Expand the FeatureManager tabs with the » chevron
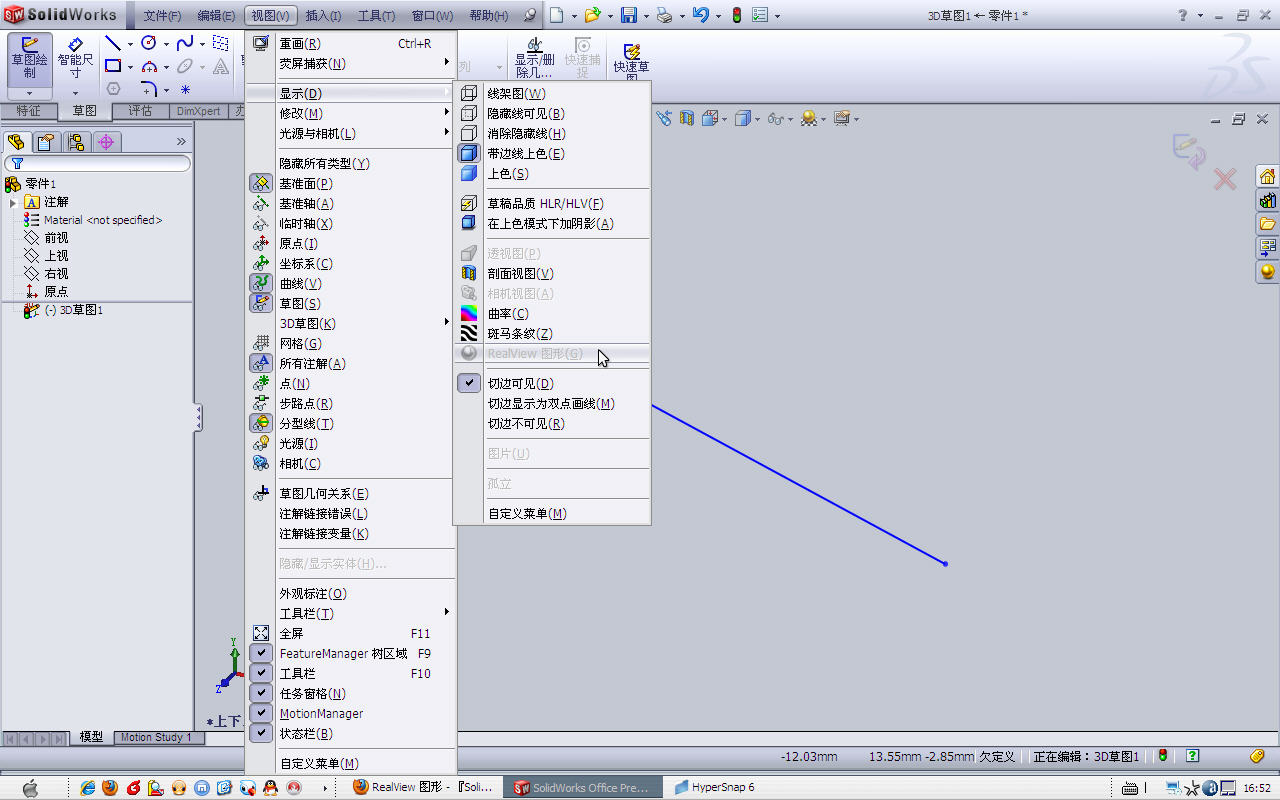Image resolution: width=1280 pixels, height=800 pixels. [x=181, y=142]
